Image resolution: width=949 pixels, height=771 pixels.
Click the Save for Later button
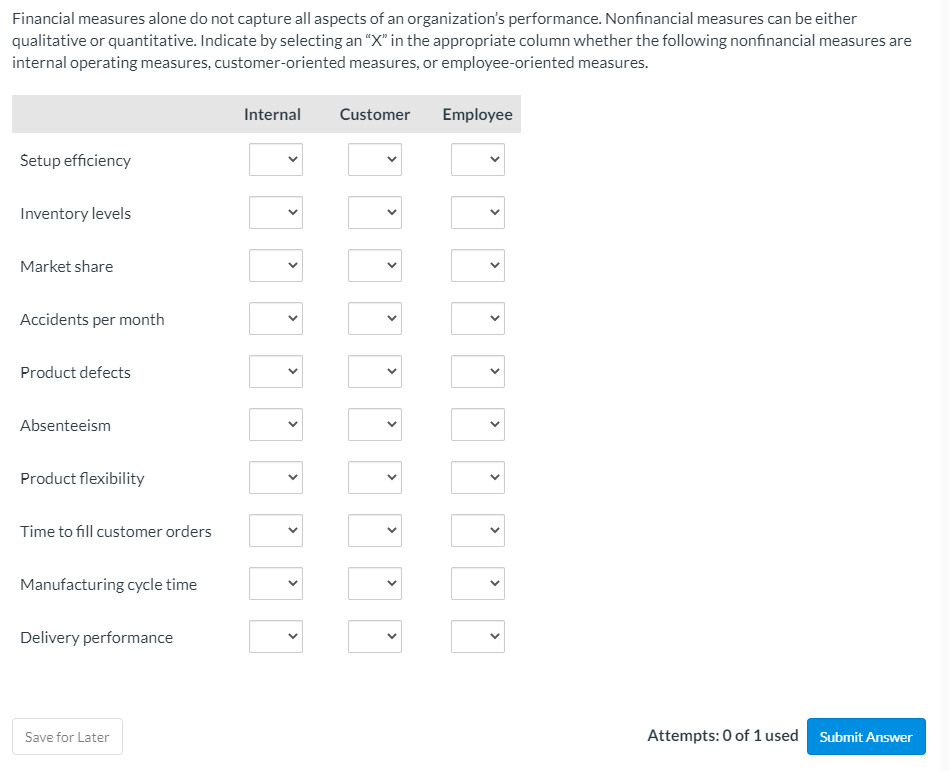pyautogui.click(x=67, y=737)
